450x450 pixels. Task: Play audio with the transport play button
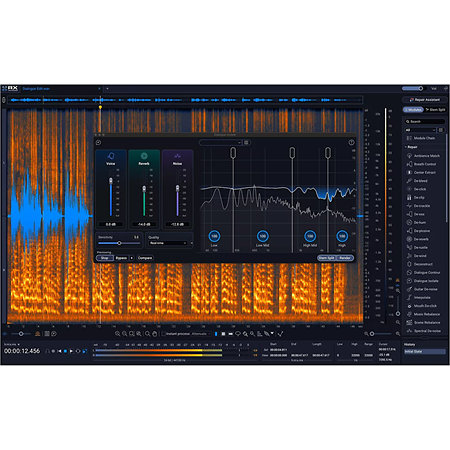[x=71, y=351]
